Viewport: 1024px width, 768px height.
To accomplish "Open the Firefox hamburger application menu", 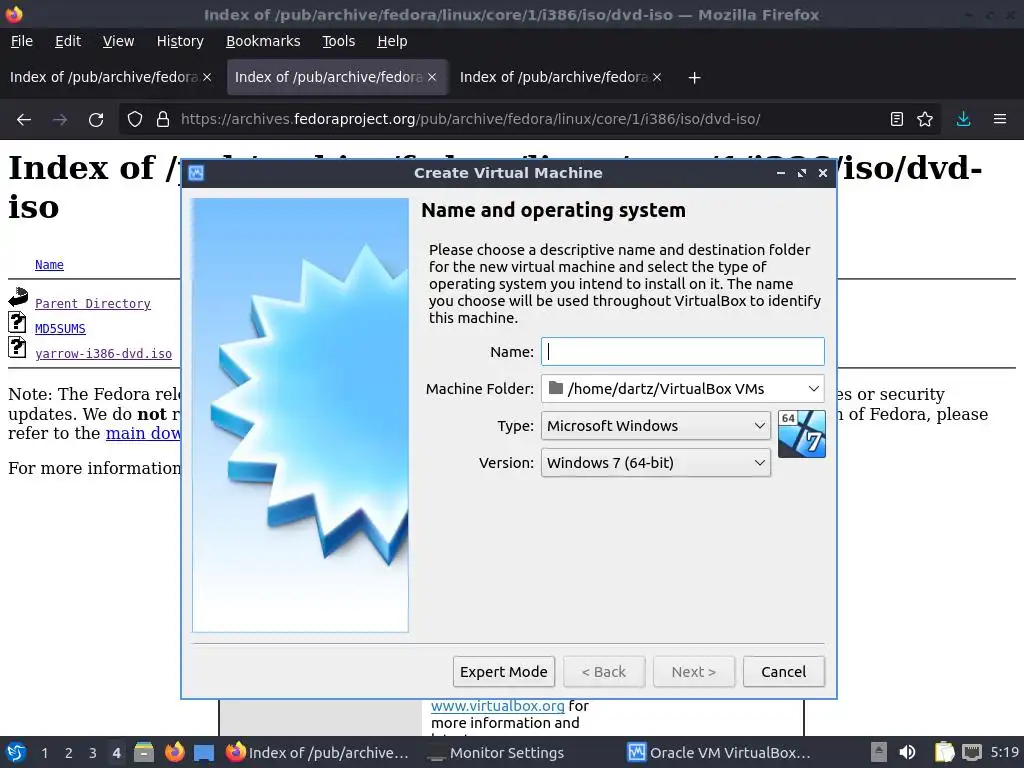I will [1000, 119].
